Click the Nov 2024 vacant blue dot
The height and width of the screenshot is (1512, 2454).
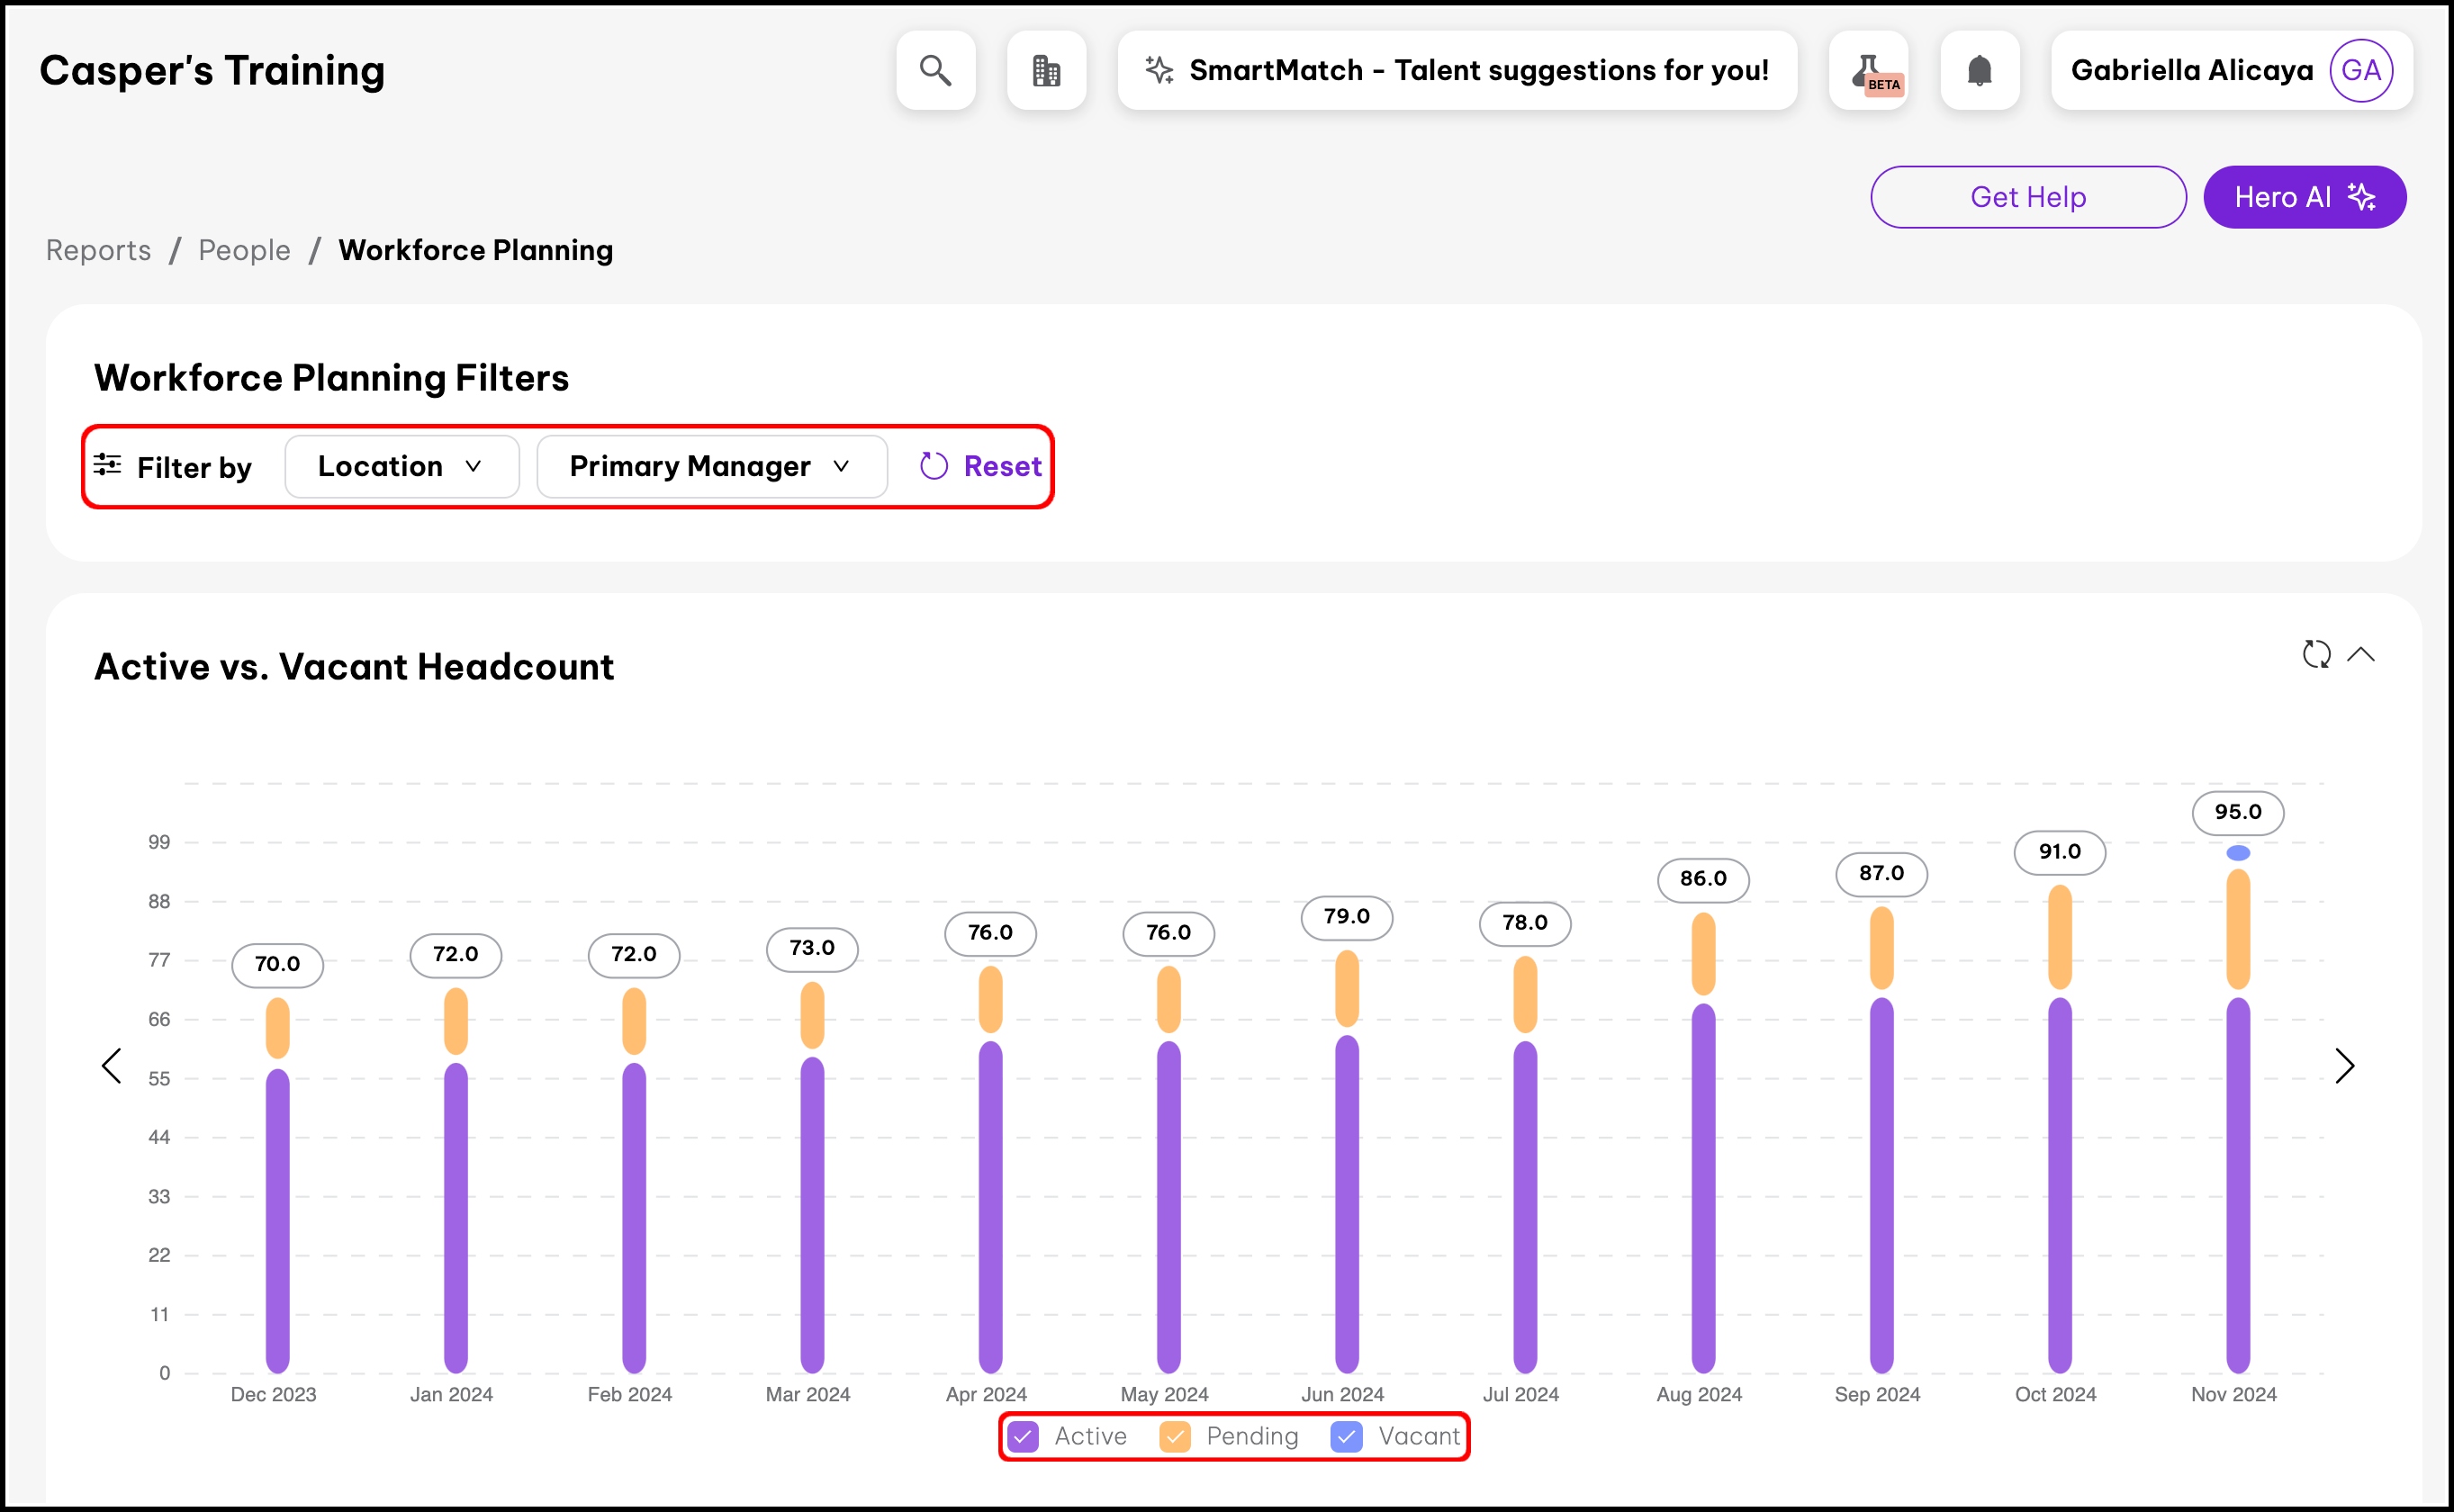(x=2238, y=853)
